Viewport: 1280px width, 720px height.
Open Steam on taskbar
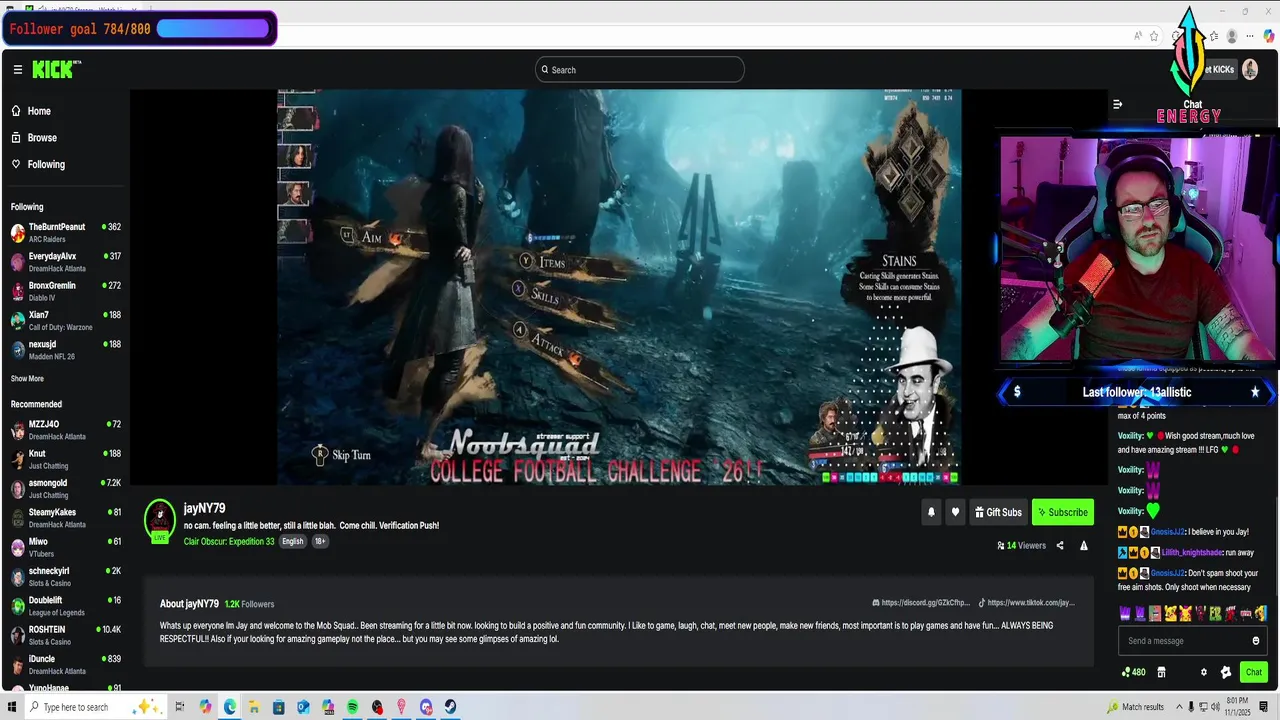click(x=451, y=707)
